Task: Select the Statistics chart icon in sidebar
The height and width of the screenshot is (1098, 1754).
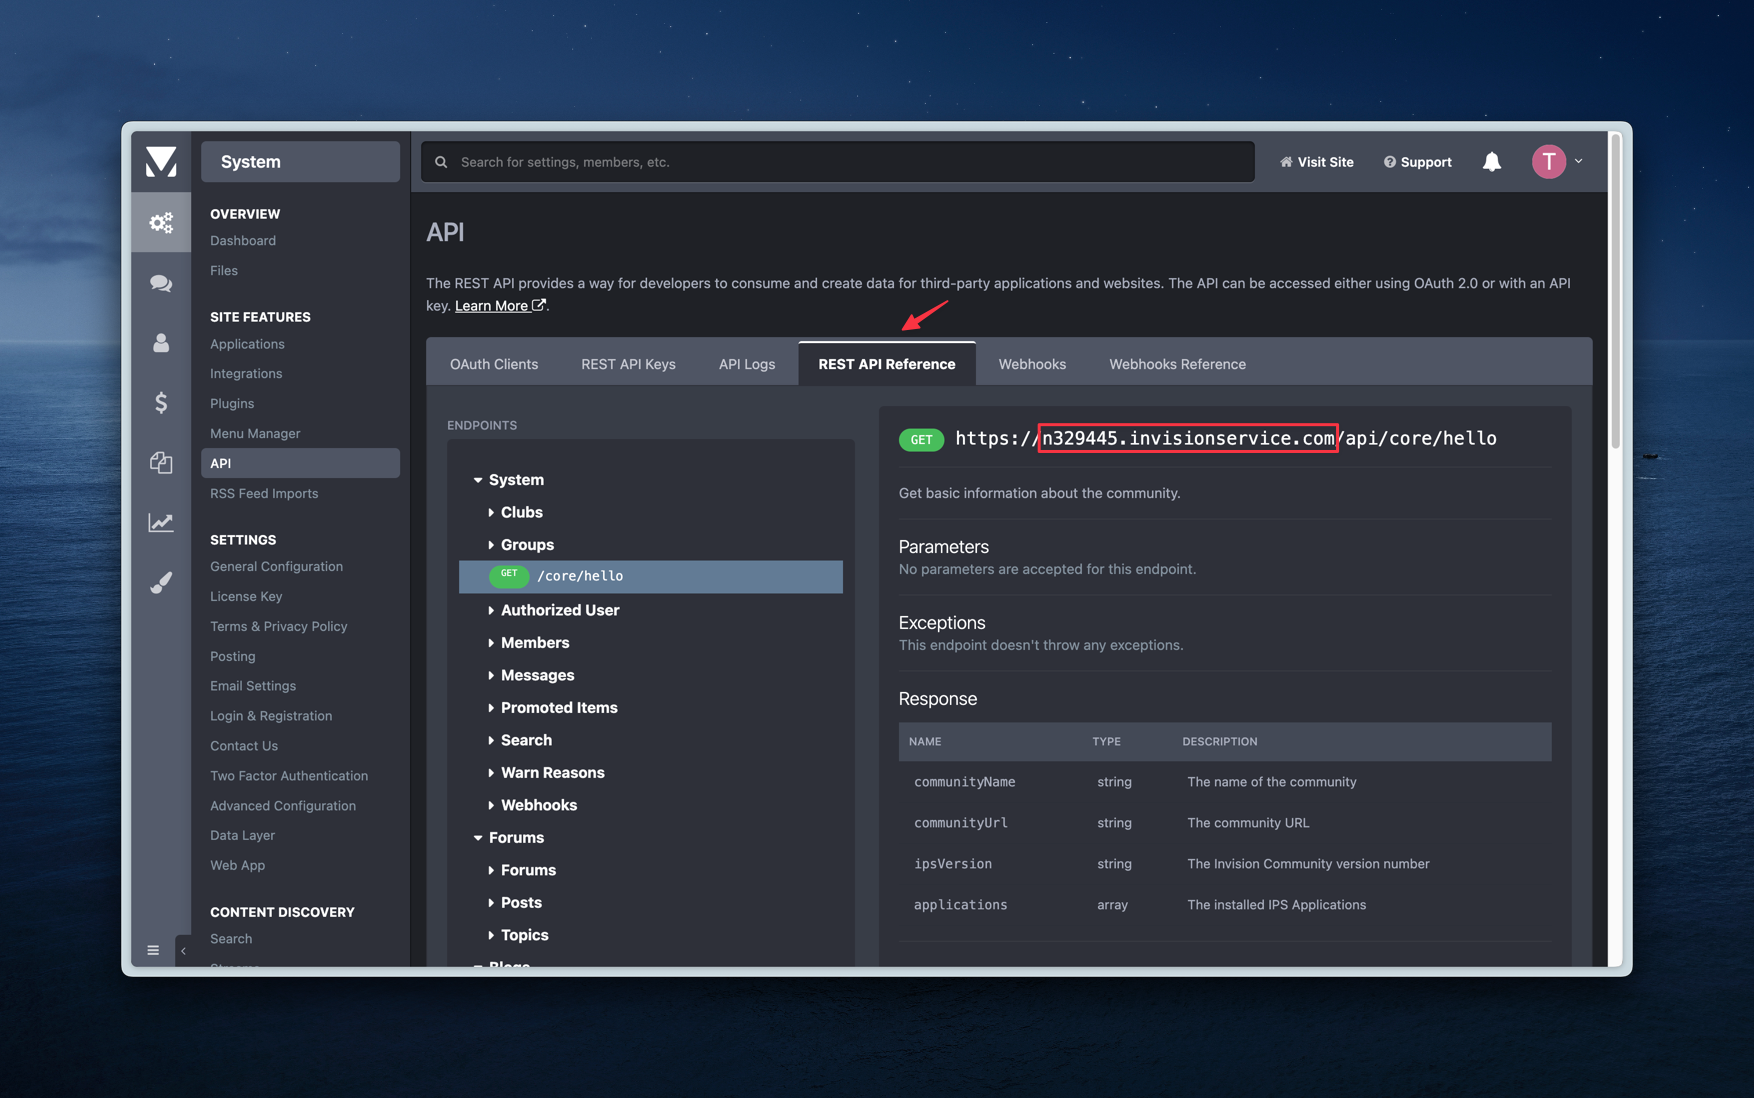Action: 161,522
